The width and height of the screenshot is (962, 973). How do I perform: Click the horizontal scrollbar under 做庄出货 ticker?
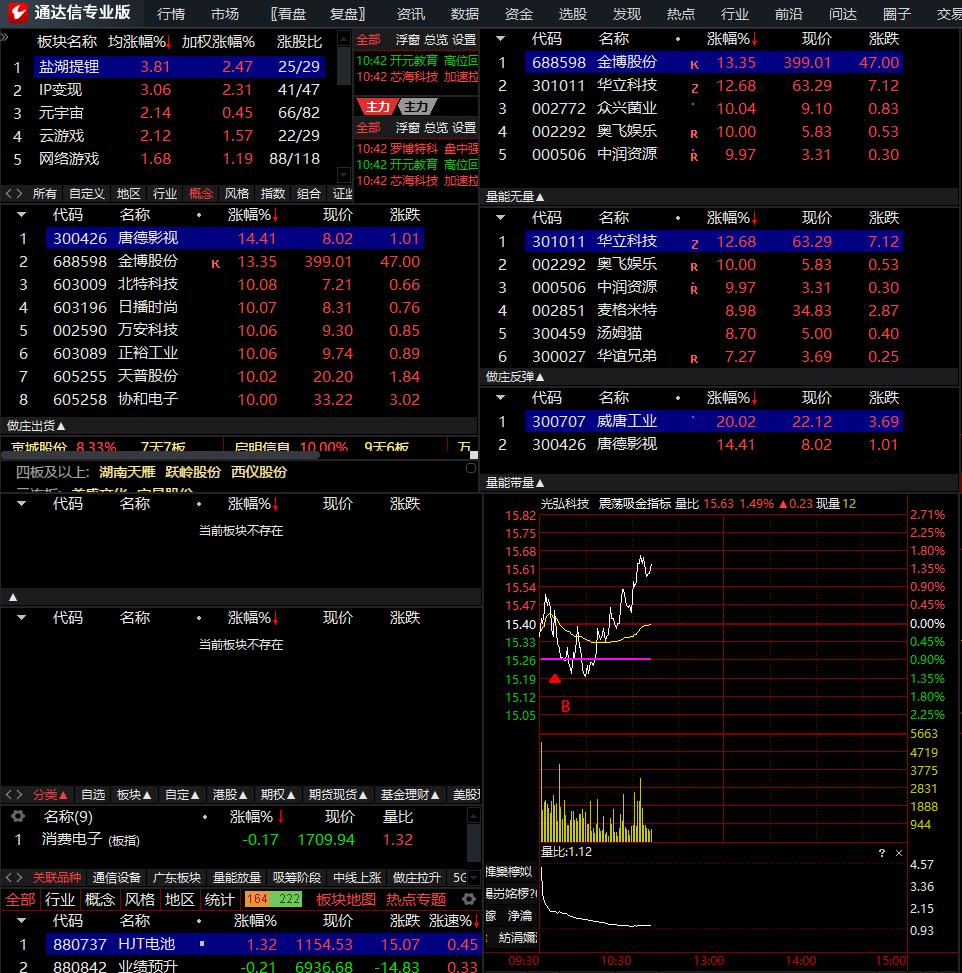pyautogui.click(x=161, y=455)
